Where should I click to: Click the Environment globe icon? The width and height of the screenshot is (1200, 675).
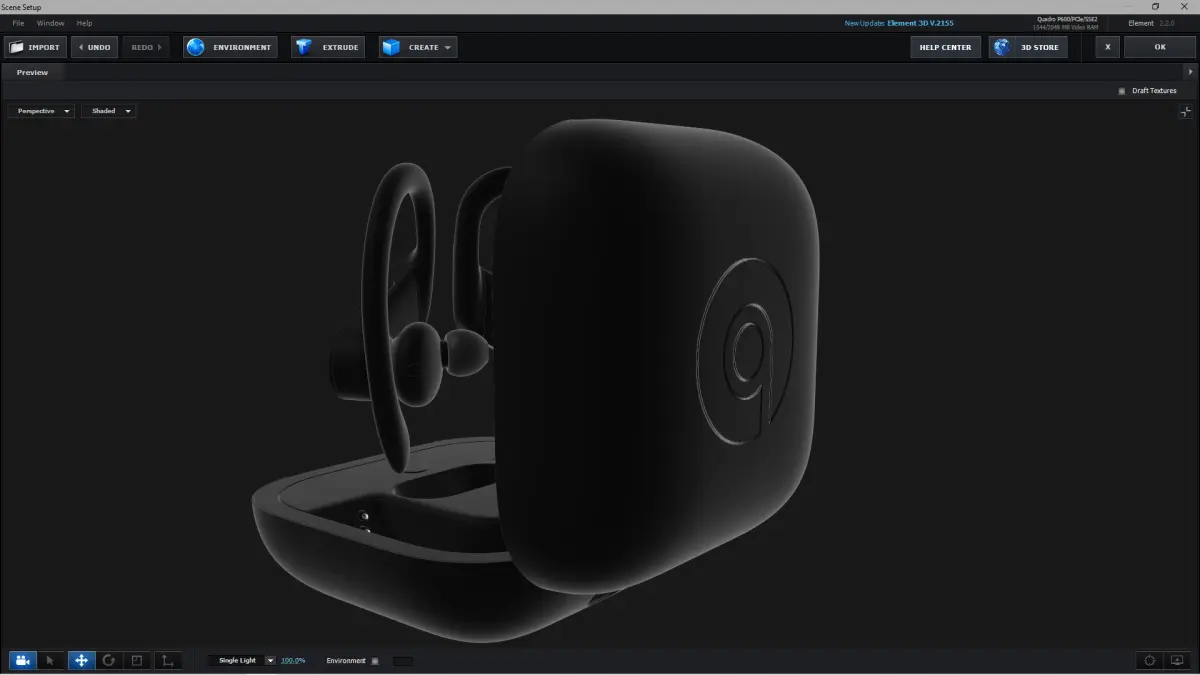tap(196, 47)
